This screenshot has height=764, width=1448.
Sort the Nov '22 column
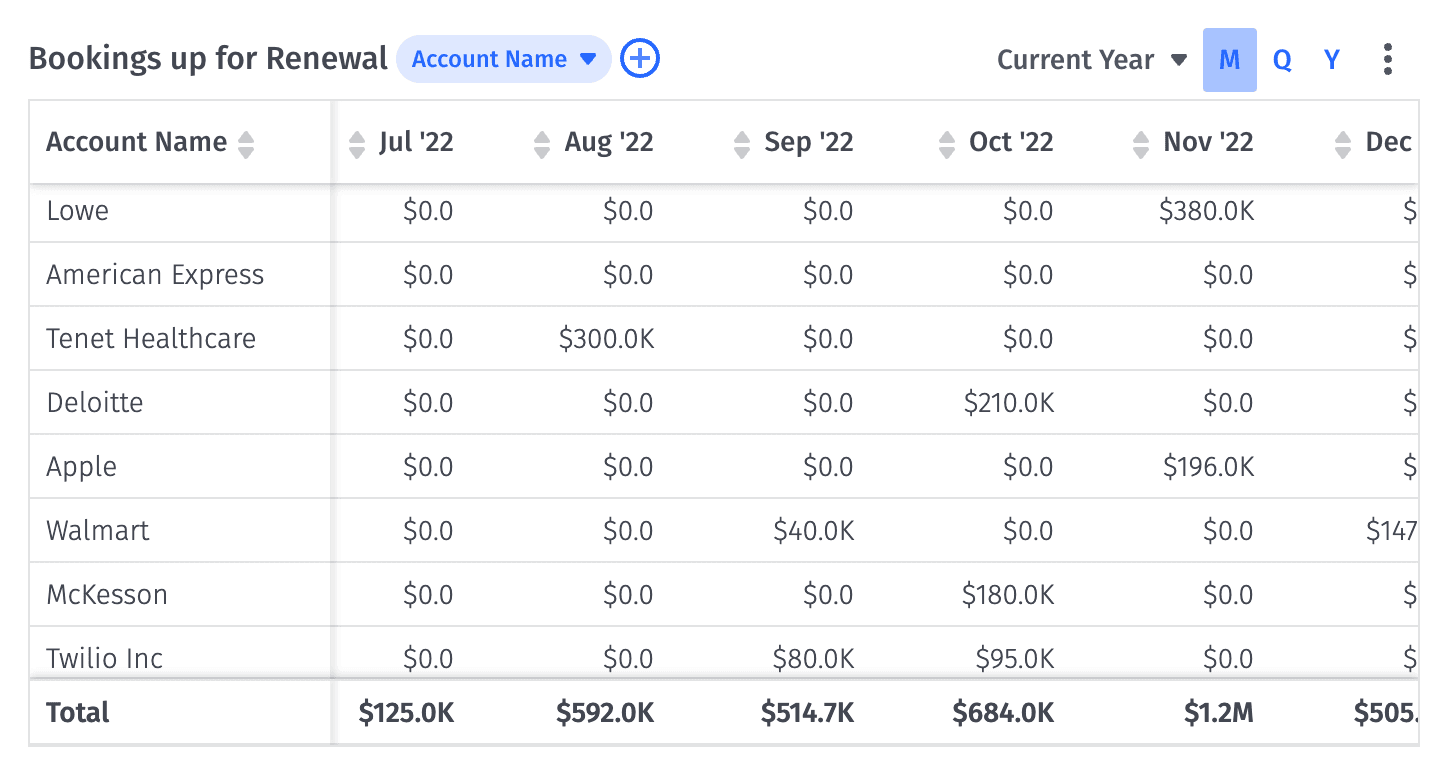[1139, 143]
